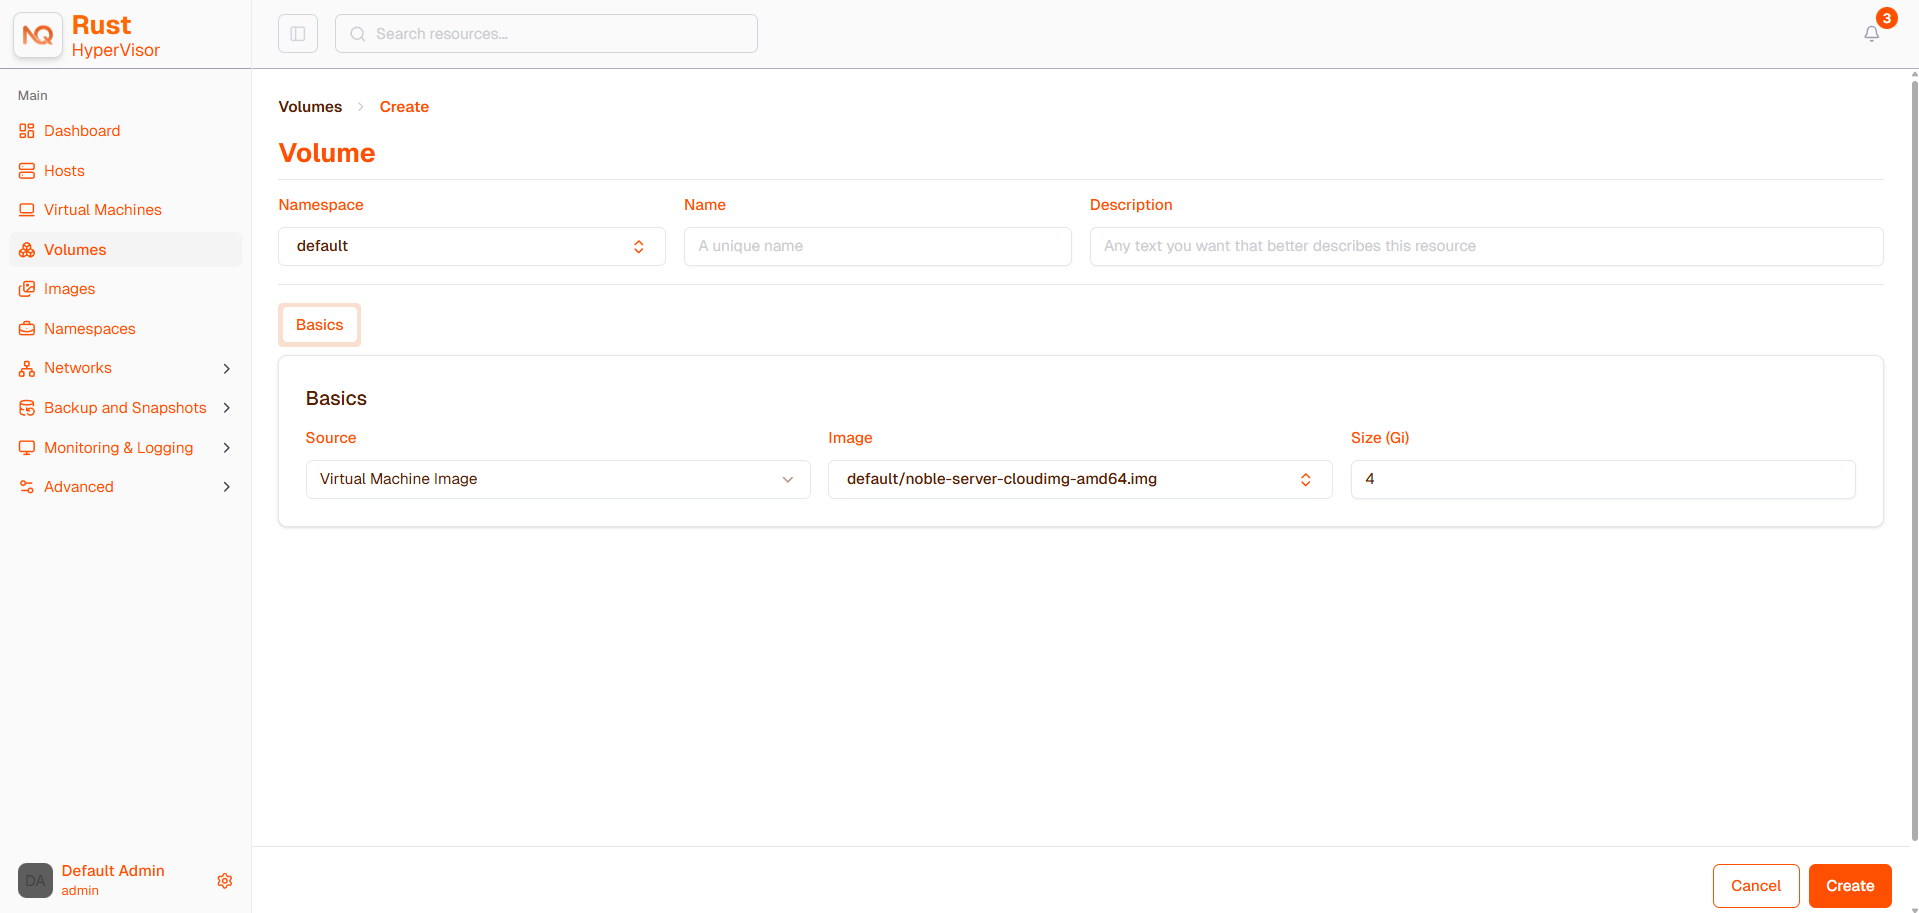This screenshot has height=913, width=1919.
Task: Click the 'Volume' page heading
Action: coord(327,153)
